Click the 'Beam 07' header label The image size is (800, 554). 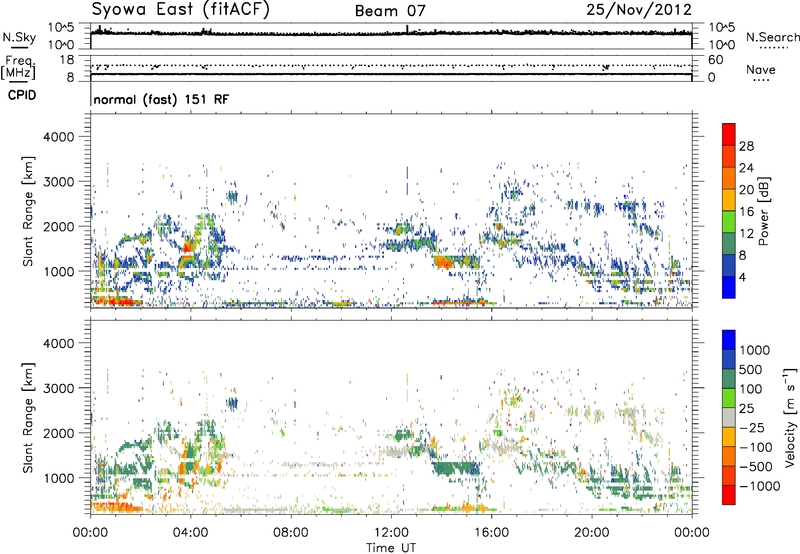tap(390, 11)
